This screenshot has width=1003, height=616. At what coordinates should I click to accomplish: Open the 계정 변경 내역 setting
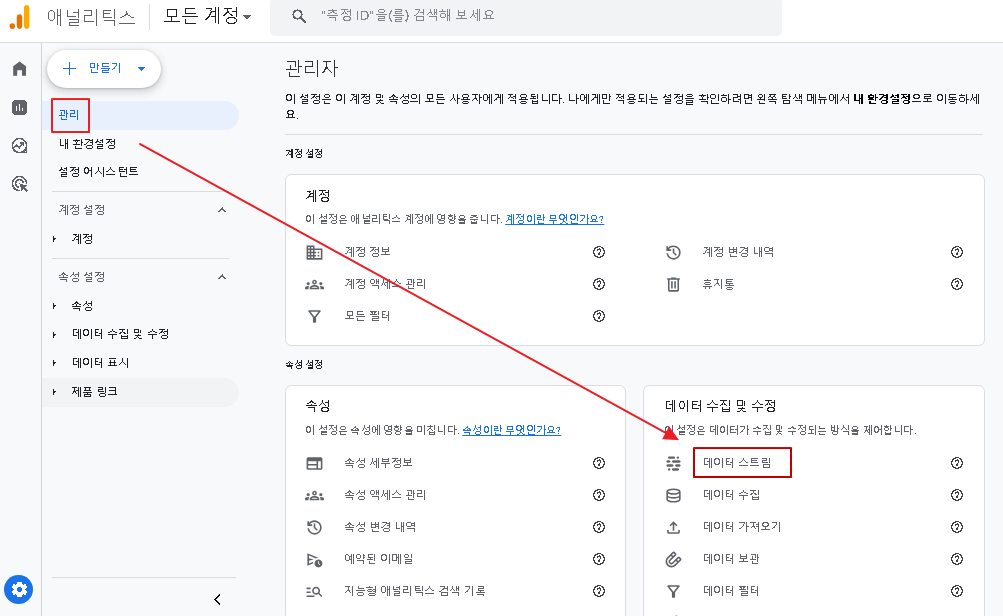(x=738, y=251)
